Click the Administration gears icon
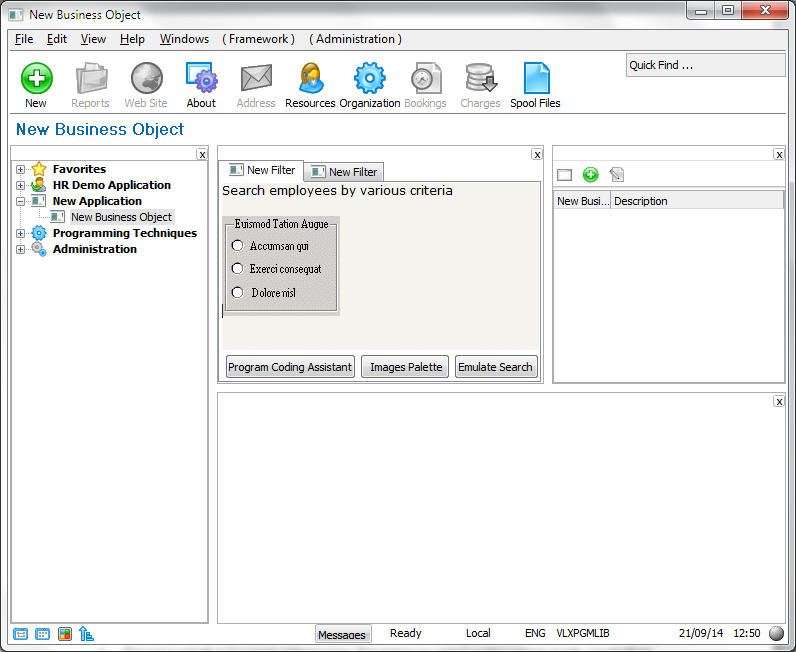 [x=39, y=249]
